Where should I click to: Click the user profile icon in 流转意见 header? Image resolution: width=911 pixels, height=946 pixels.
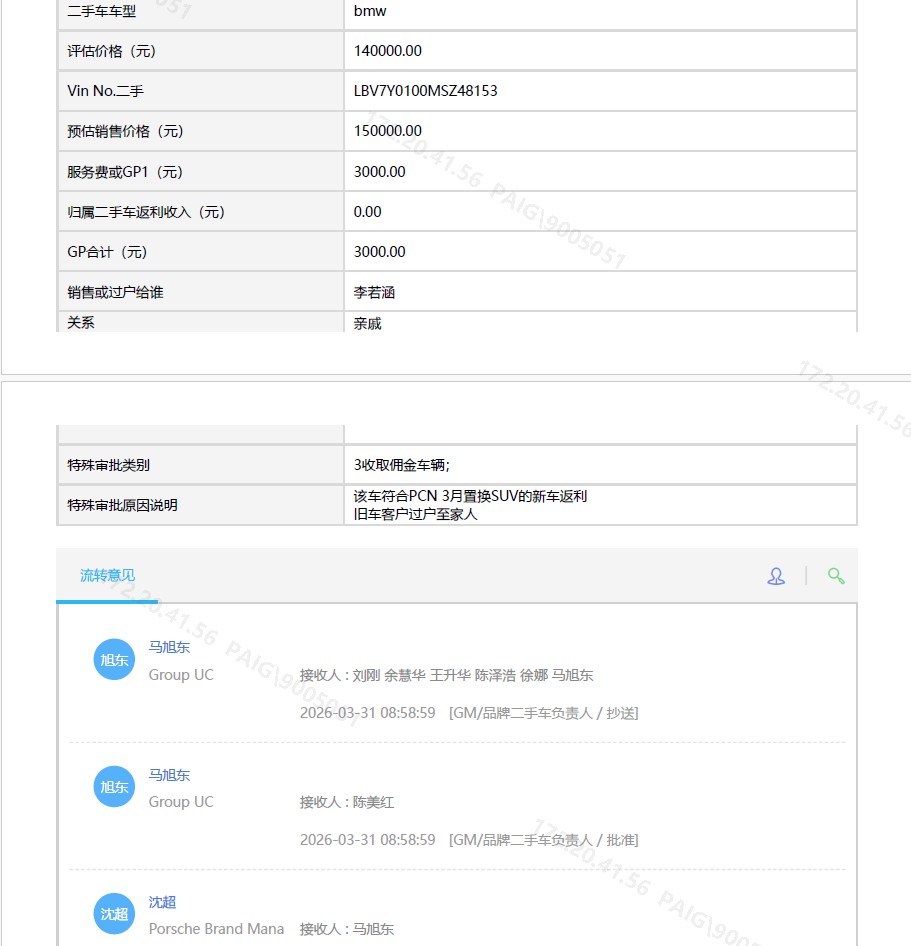[x=776, y=576]
